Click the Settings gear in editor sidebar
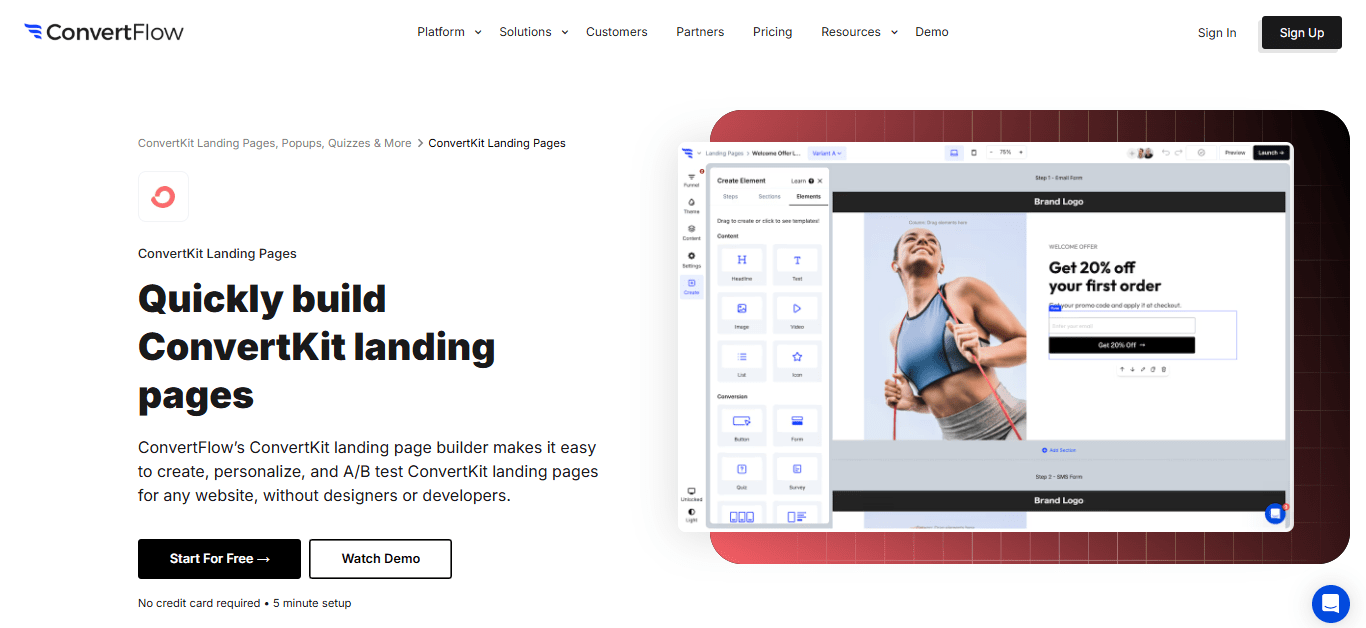The height and width of the screenshot is (628, 1366). (x=691, y=259)
